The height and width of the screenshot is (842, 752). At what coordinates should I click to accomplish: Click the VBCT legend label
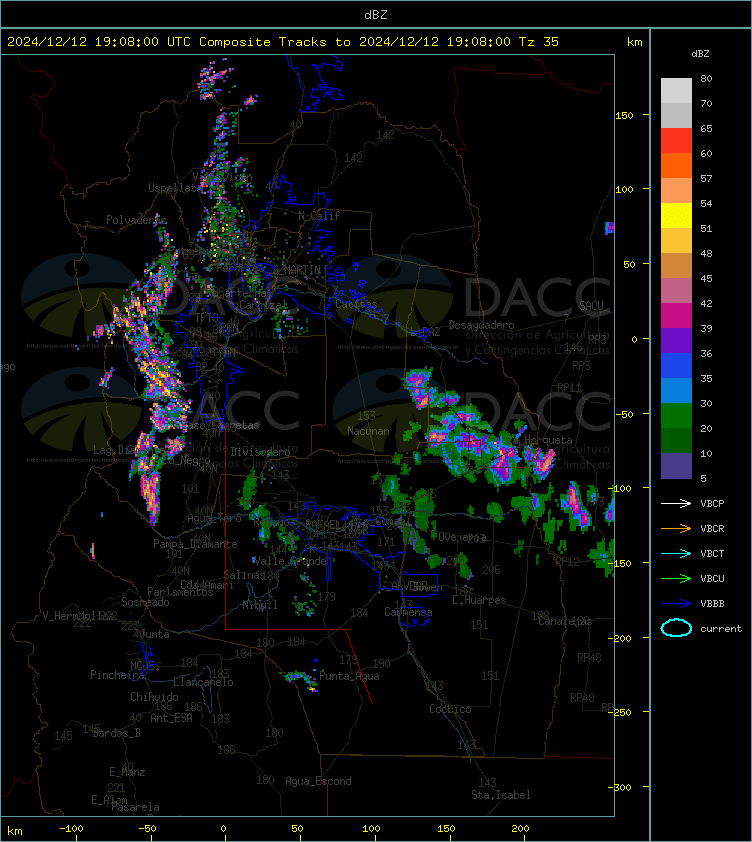712,553
